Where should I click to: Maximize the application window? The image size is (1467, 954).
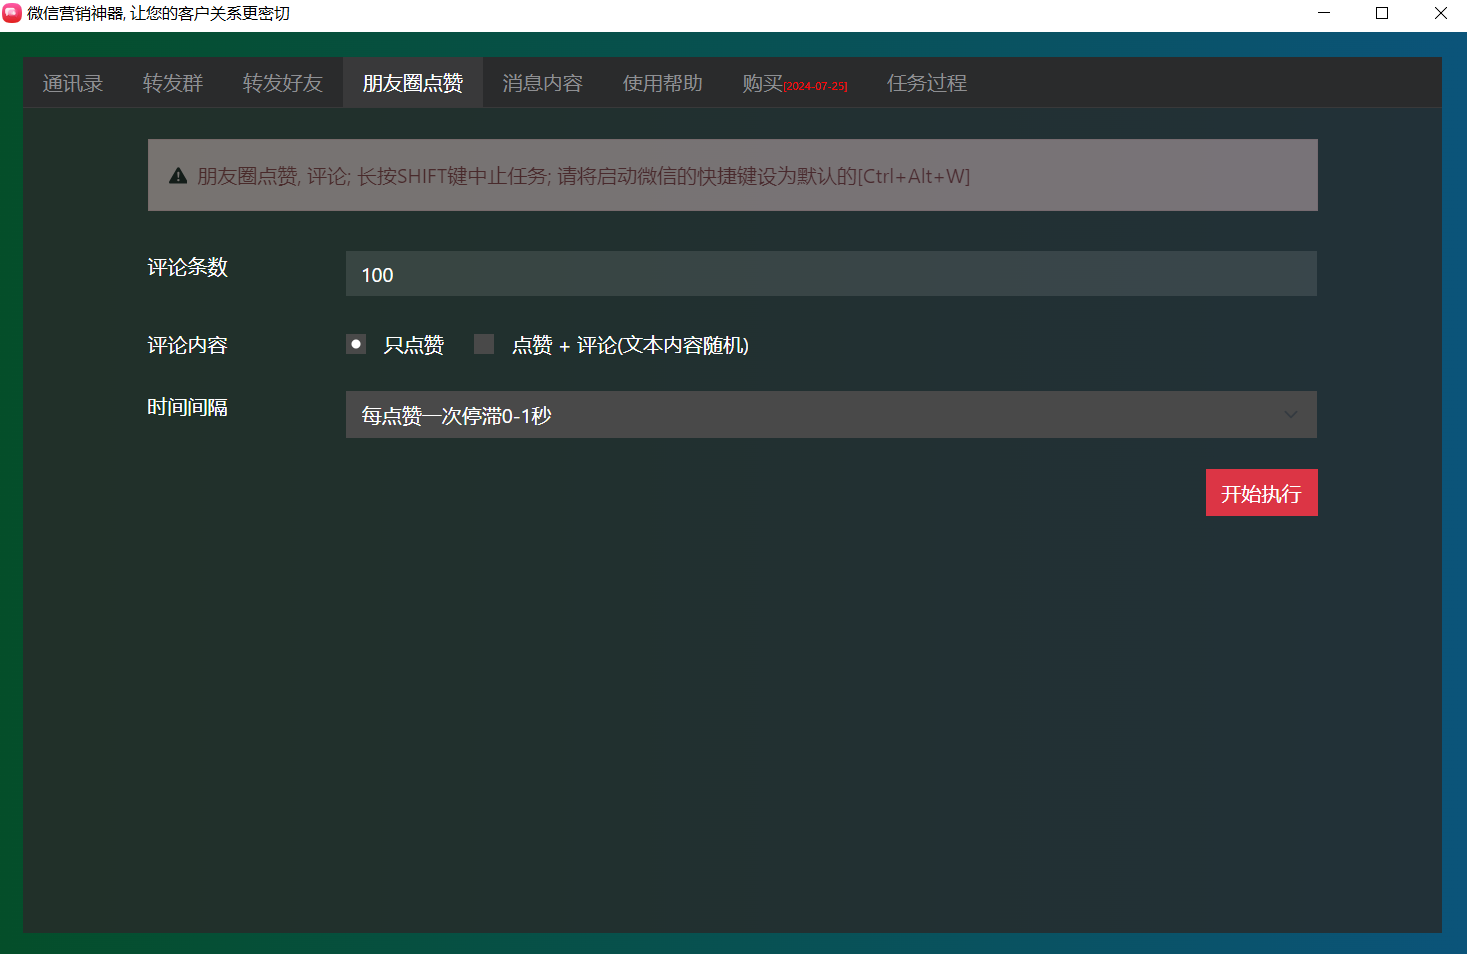(x=1382, y=13)
